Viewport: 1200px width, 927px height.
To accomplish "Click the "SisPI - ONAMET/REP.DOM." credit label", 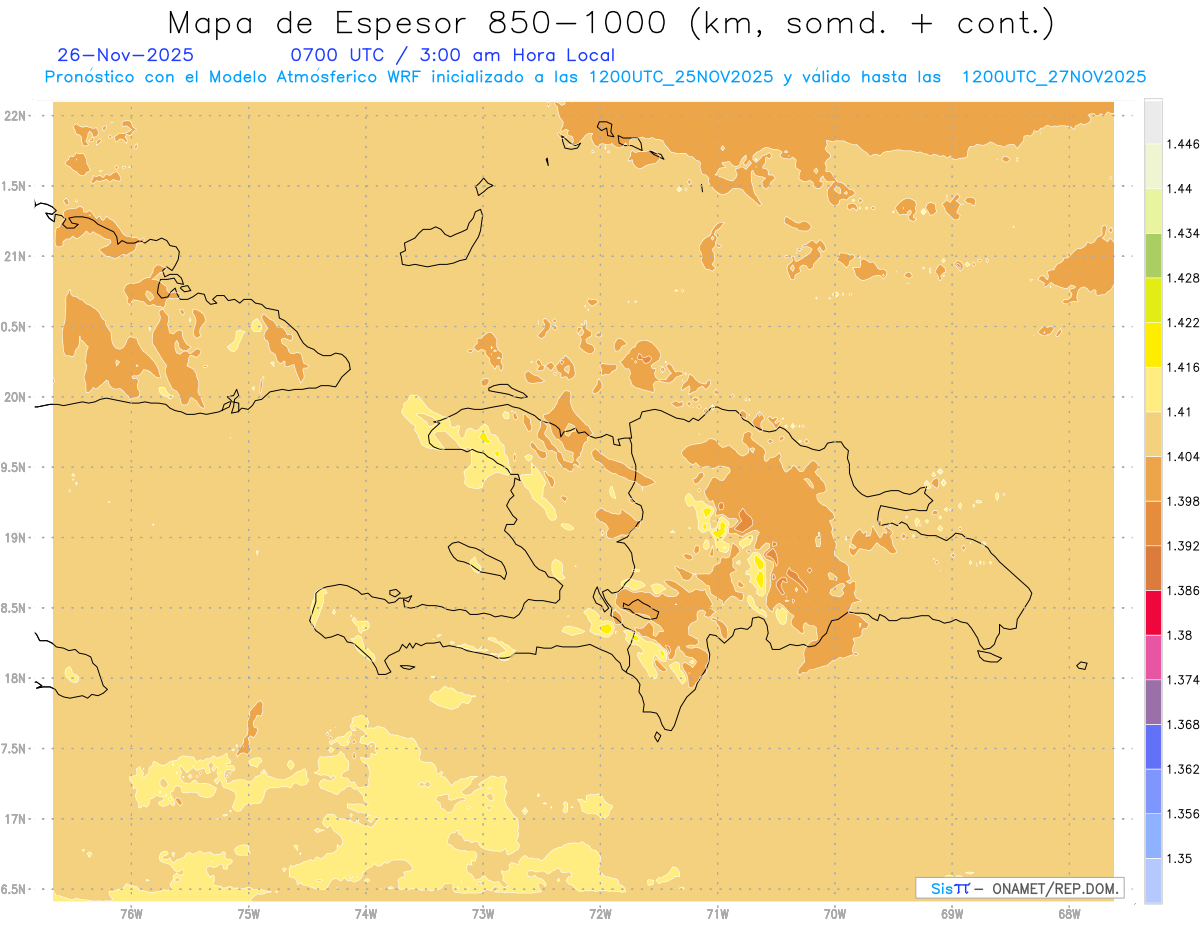I will [1020, 888].
